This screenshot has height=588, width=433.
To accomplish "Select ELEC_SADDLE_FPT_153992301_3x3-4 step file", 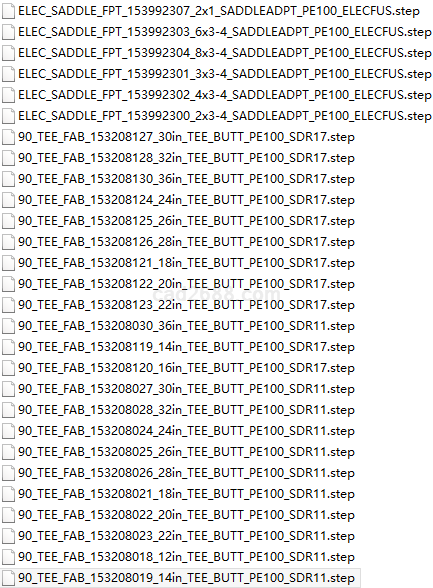I will point(225,74).
